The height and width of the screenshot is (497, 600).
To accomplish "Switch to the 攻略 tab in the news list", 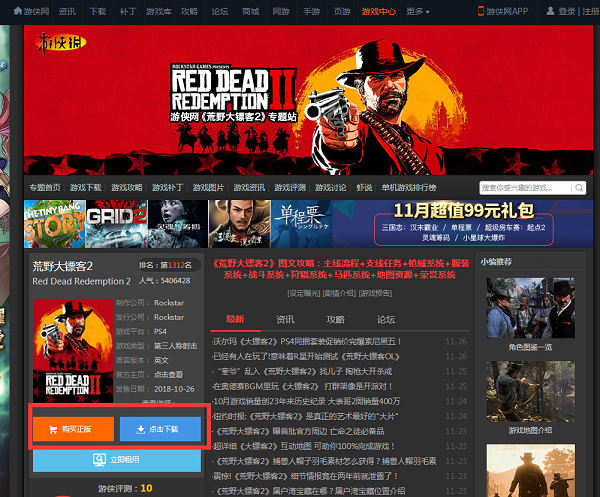I will click(x=336, y=319).
